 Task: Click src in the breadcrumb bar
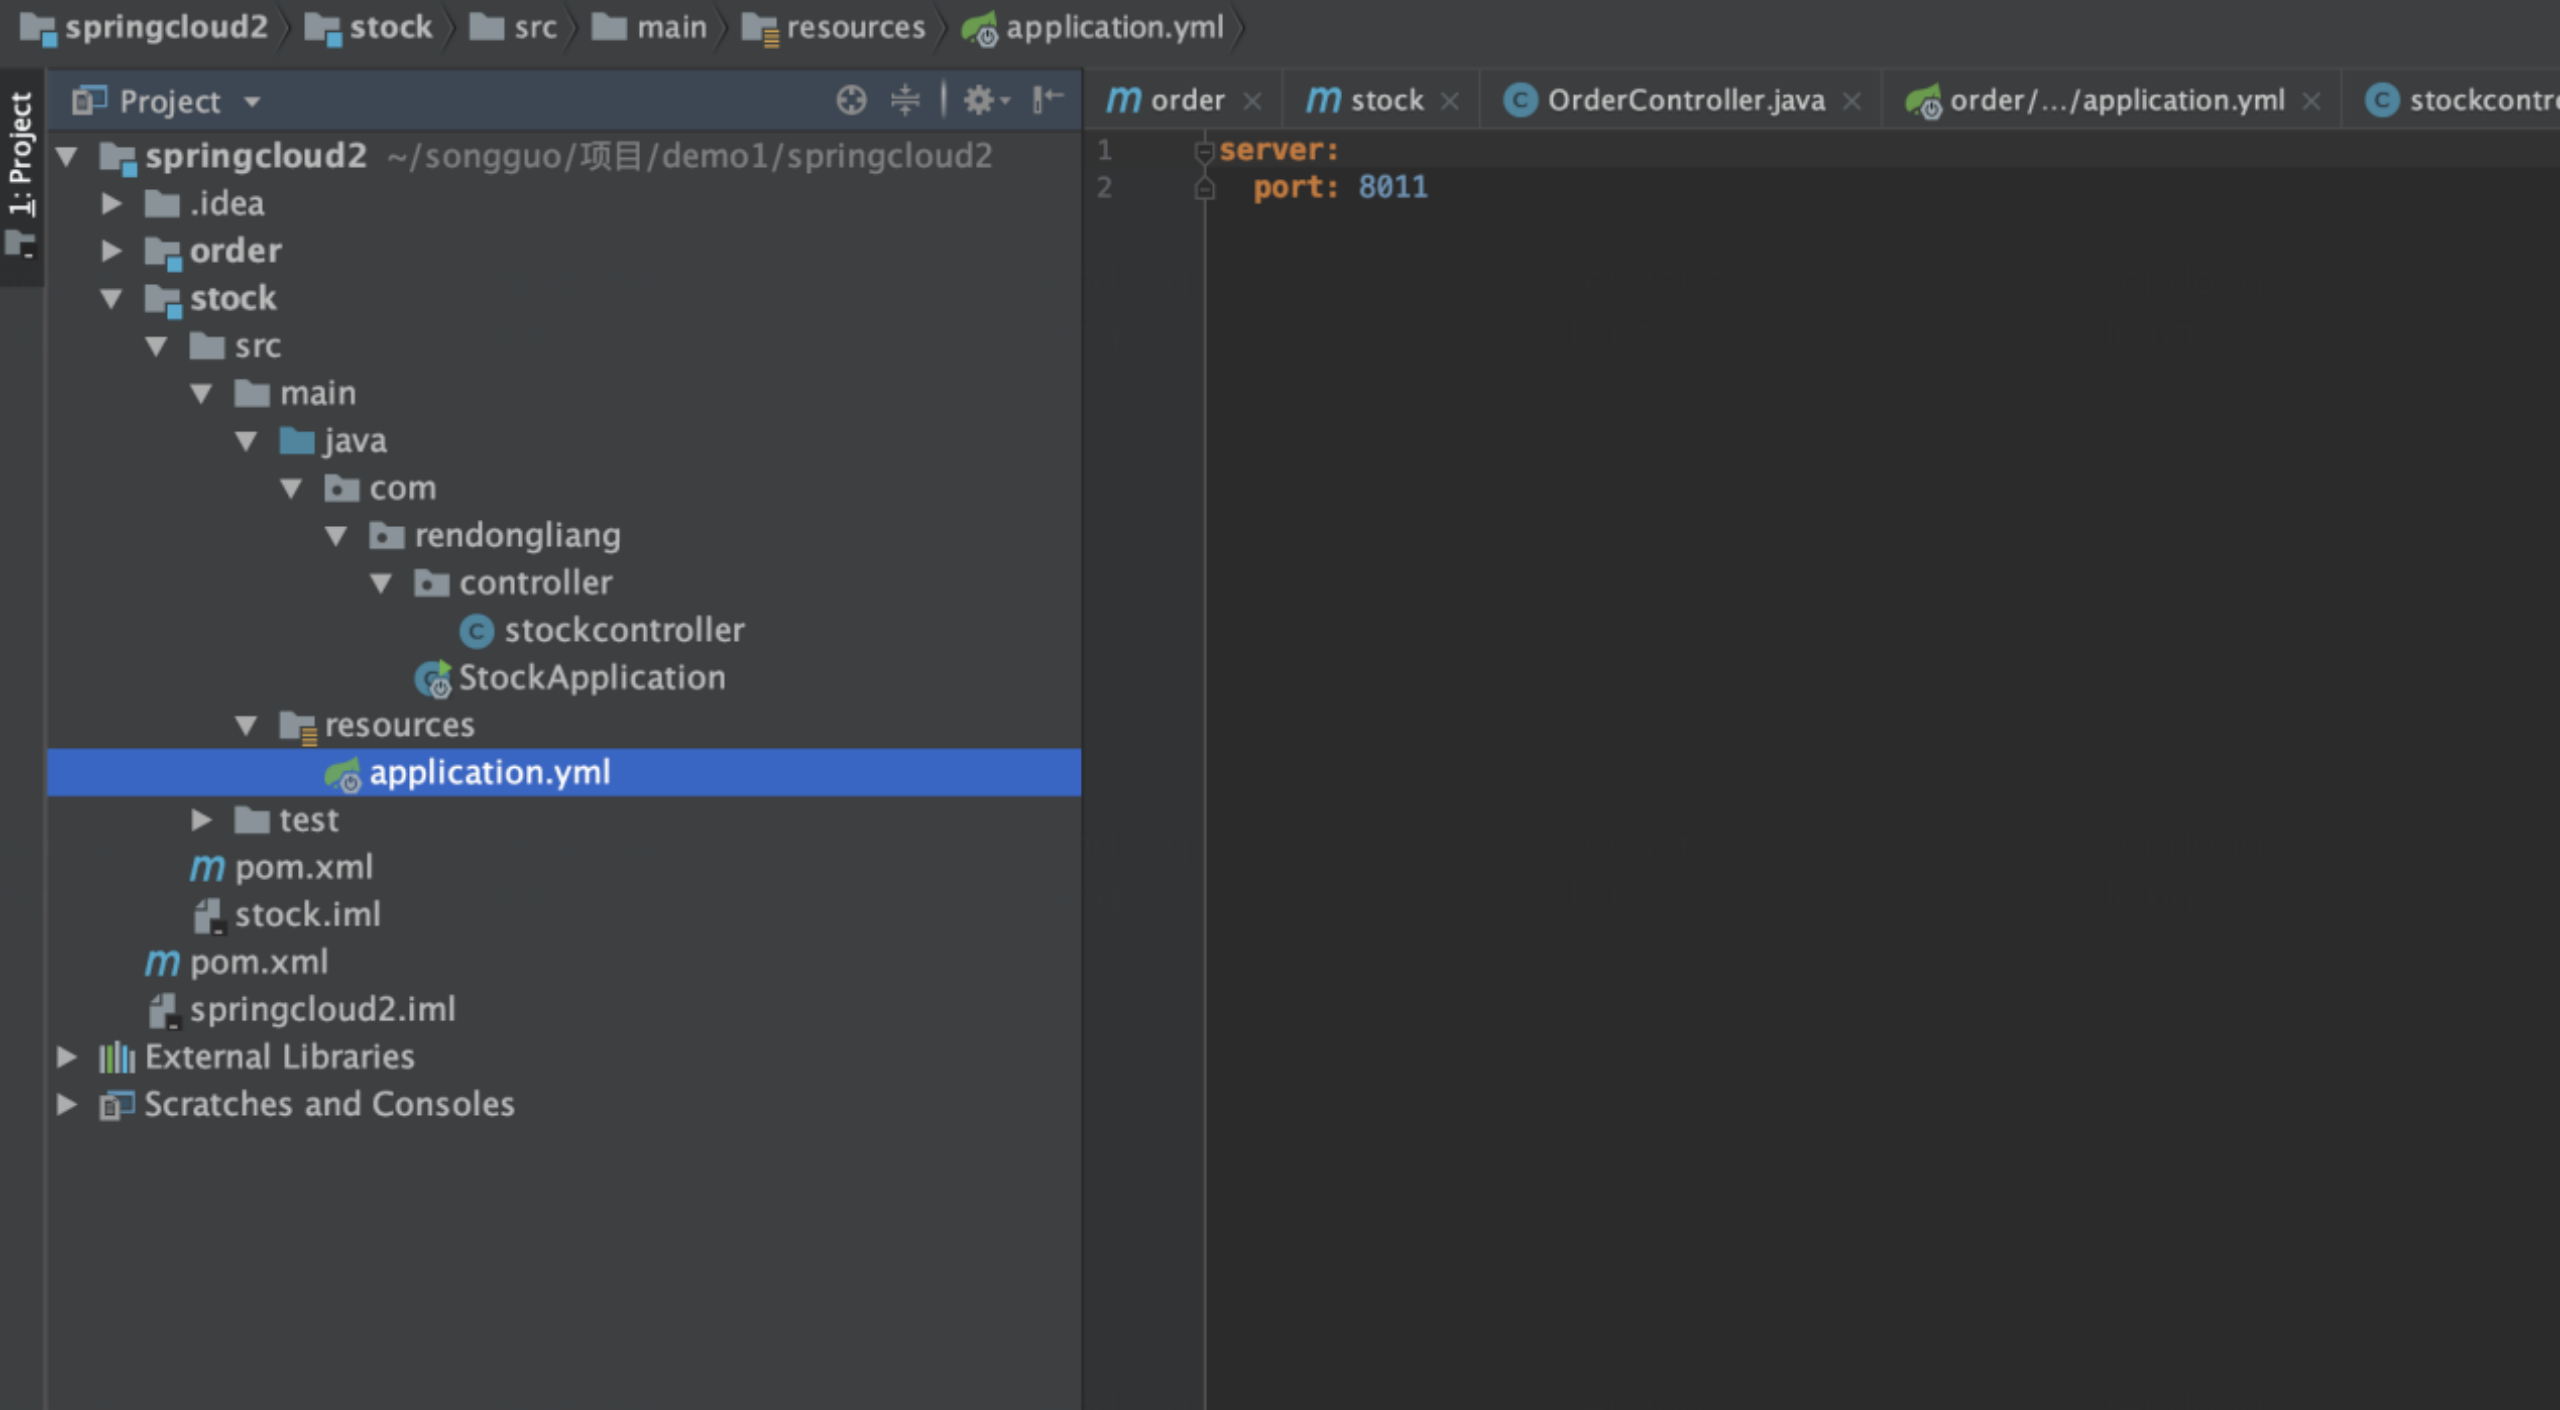pyautogui.click(x=513, y=27)
